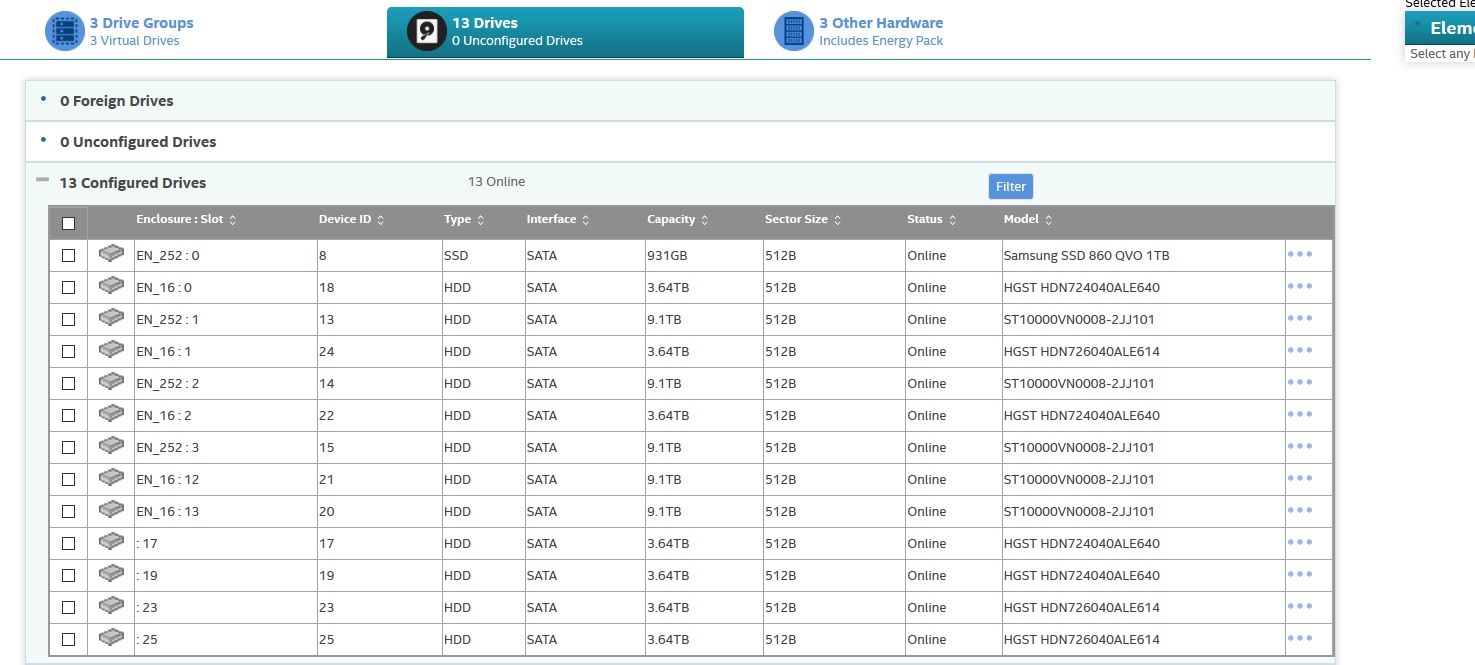This screenshot has height=665, width=1475.
Task: Click drive icon for EN_16 : 0
Action: point(111,286)
